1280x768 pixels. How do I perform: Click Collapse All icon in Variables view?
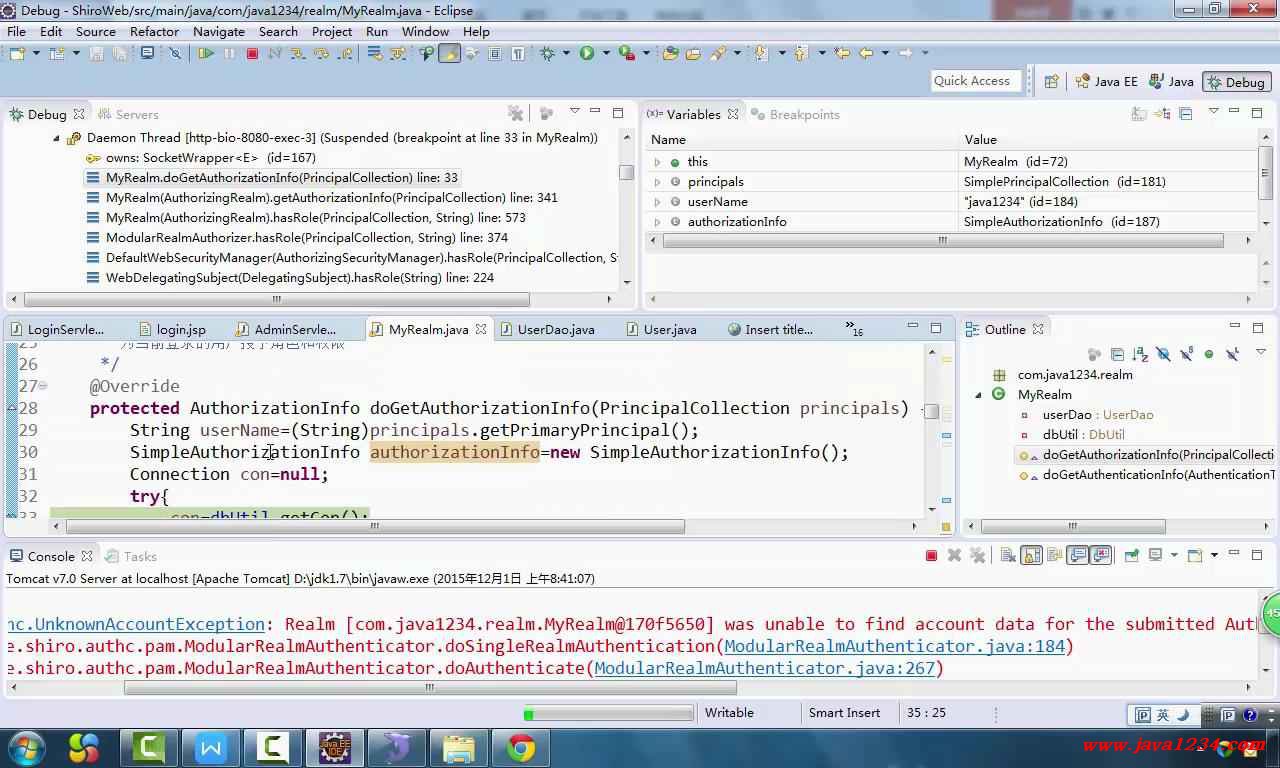(1186, 114)
